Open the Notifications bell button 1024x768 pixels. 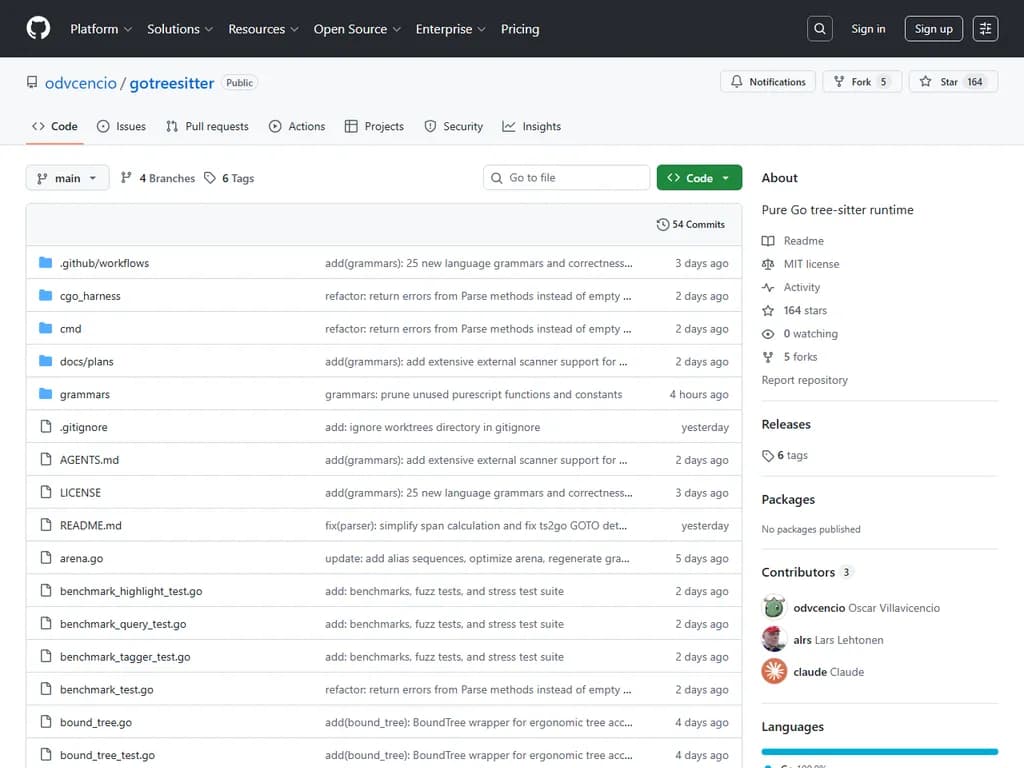[768, 82]
